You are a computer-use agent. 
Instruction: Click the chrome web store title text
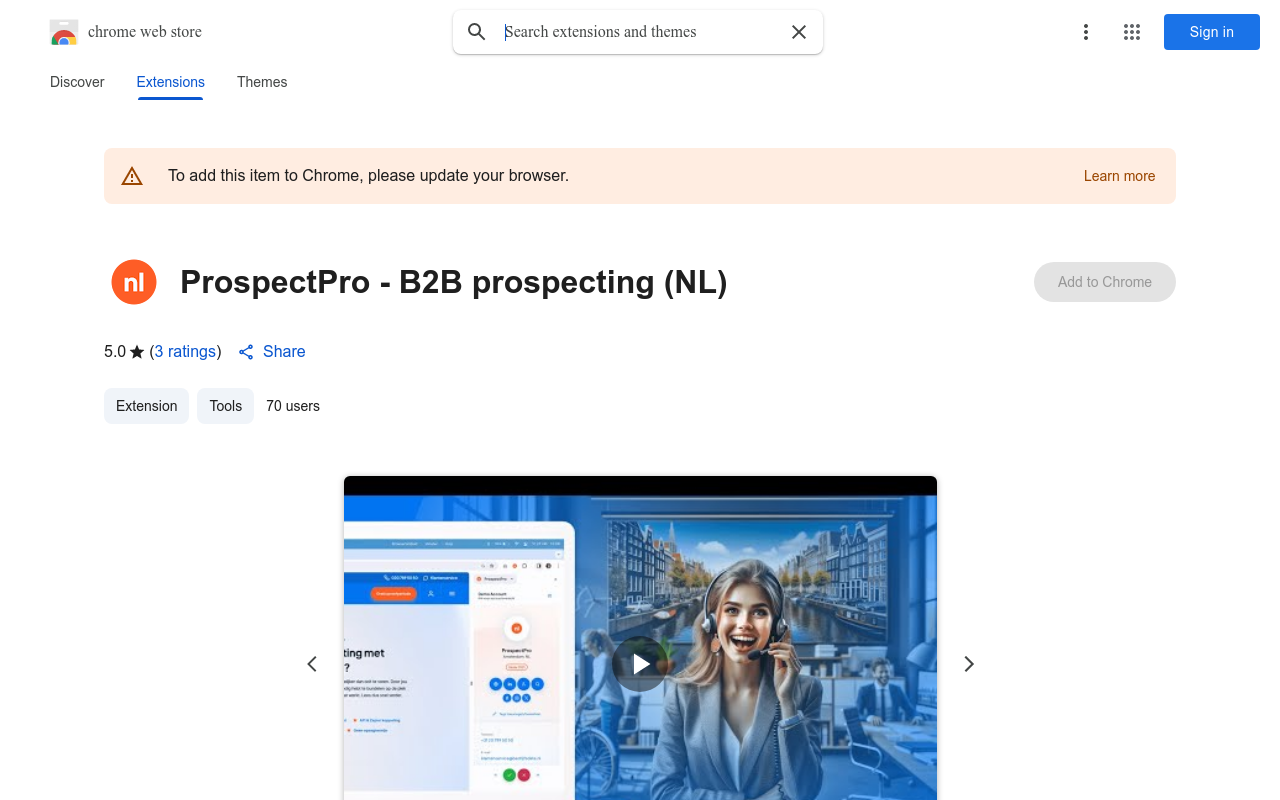click(145, 32)
